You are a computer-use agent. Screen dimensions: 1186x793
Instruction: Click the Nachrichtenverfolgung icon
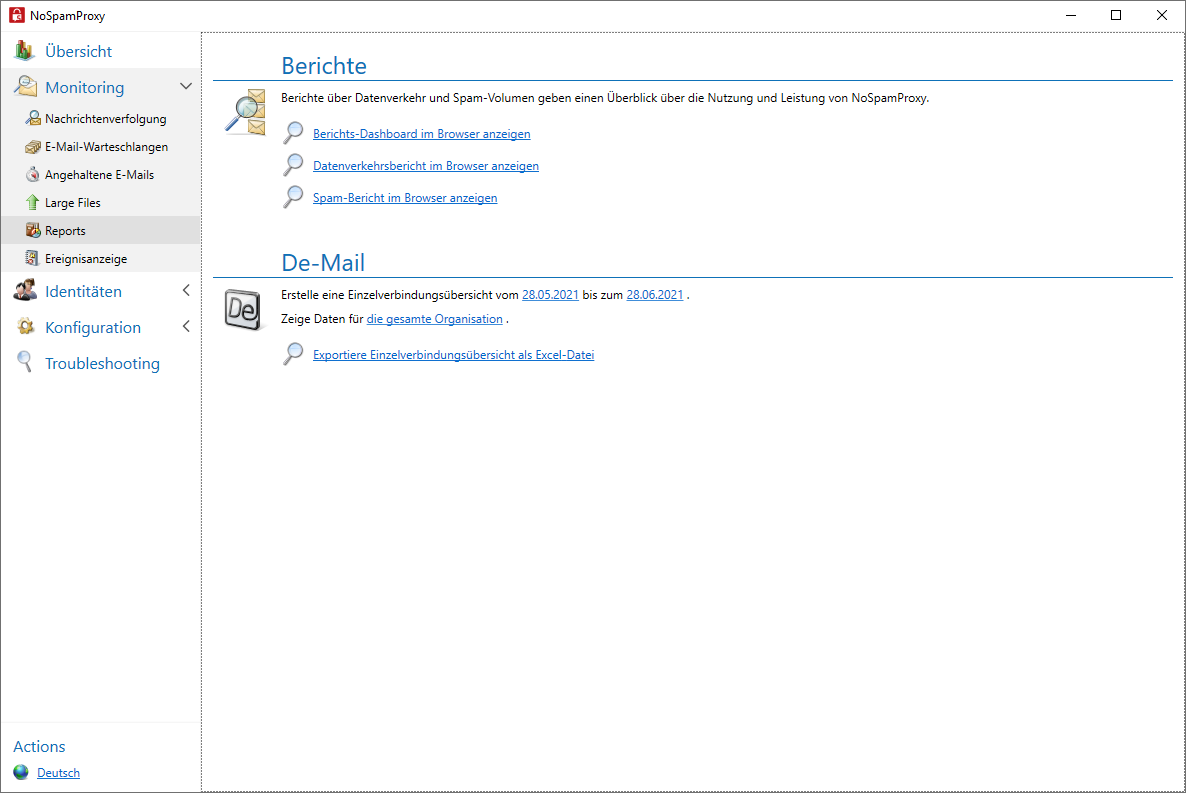pos(33,118)
